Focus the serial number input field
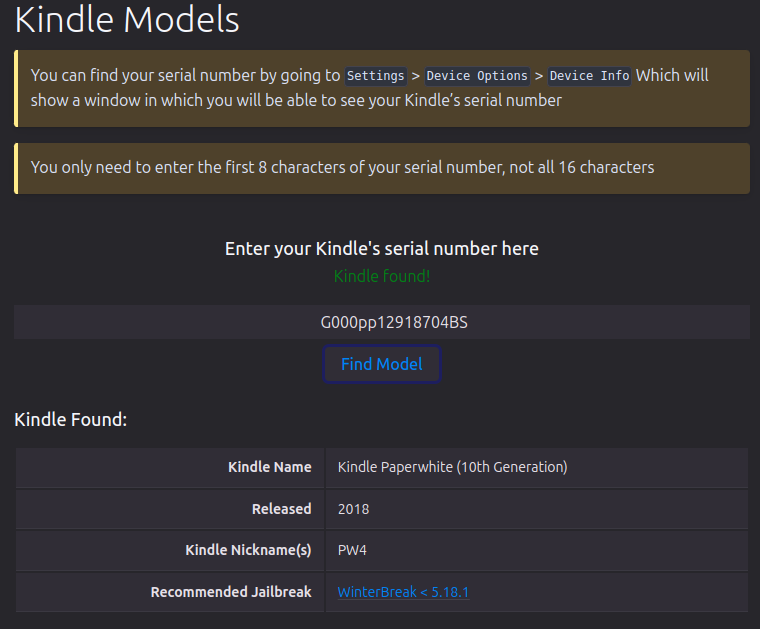This screenshot has width=760, height=629. 381,323
